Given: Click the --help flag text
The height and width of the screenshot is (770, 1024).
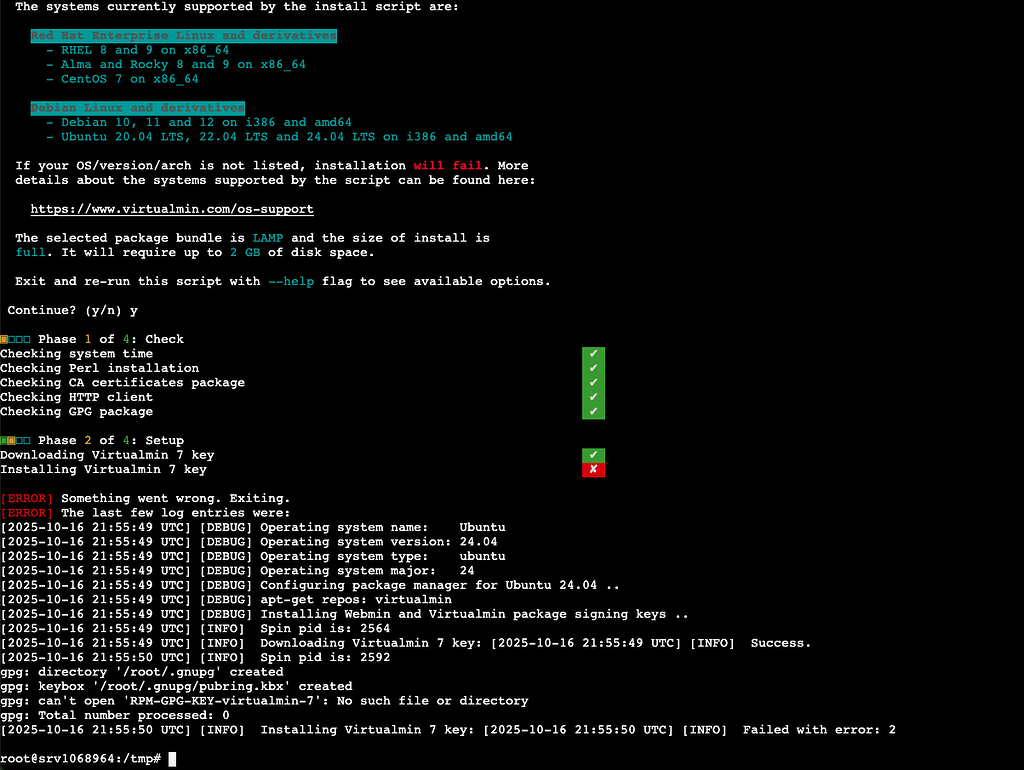Looking at the screenshot, I should click(x=291, y=282).
